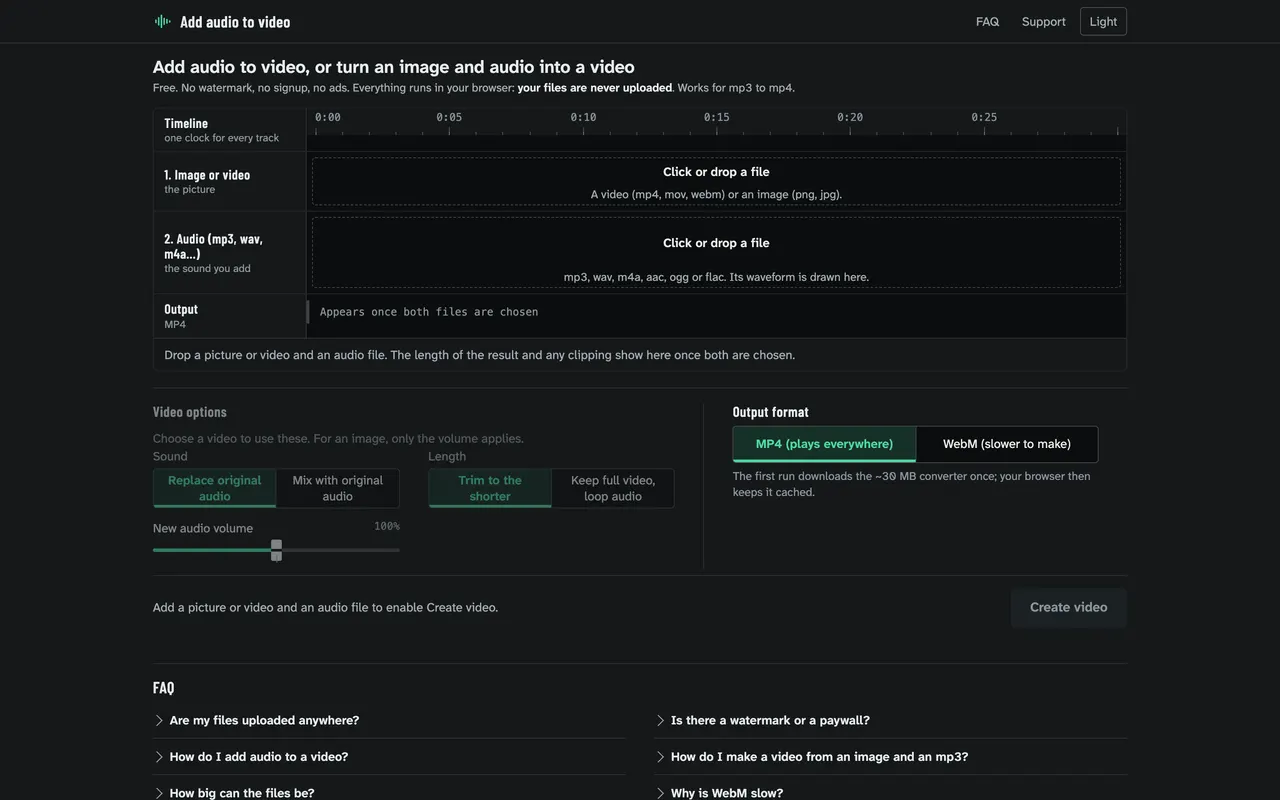Open the FAQ link in header

point(987,21)
